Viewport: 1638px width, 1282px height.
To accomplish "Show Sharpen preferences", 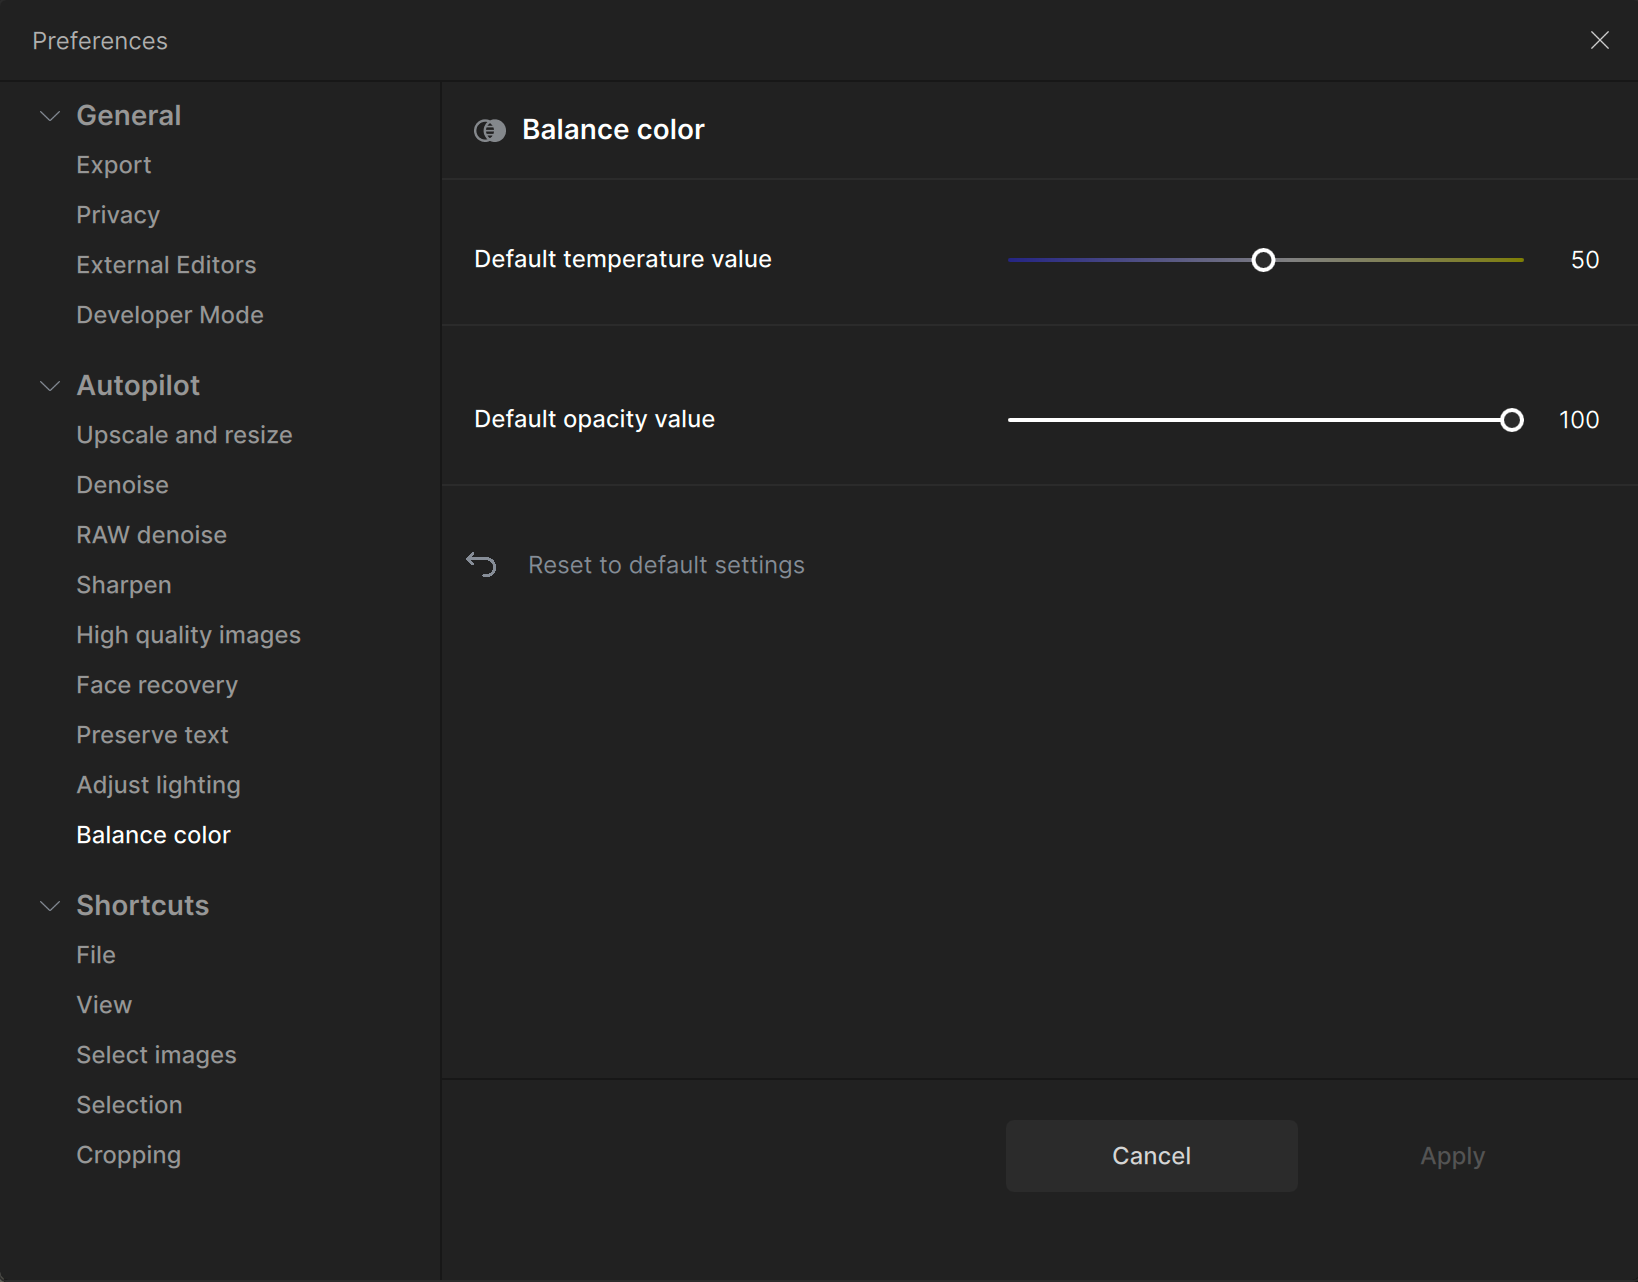I will pos(124,585).
